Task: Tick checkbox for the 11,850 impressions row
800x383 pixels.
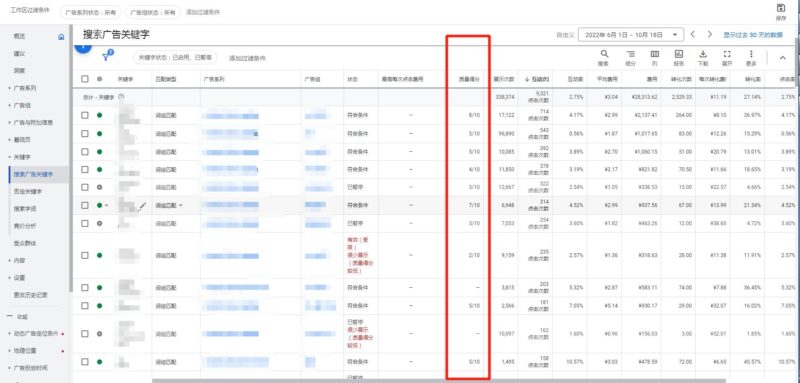Action: pyautogui.click(x=85, y=169)
